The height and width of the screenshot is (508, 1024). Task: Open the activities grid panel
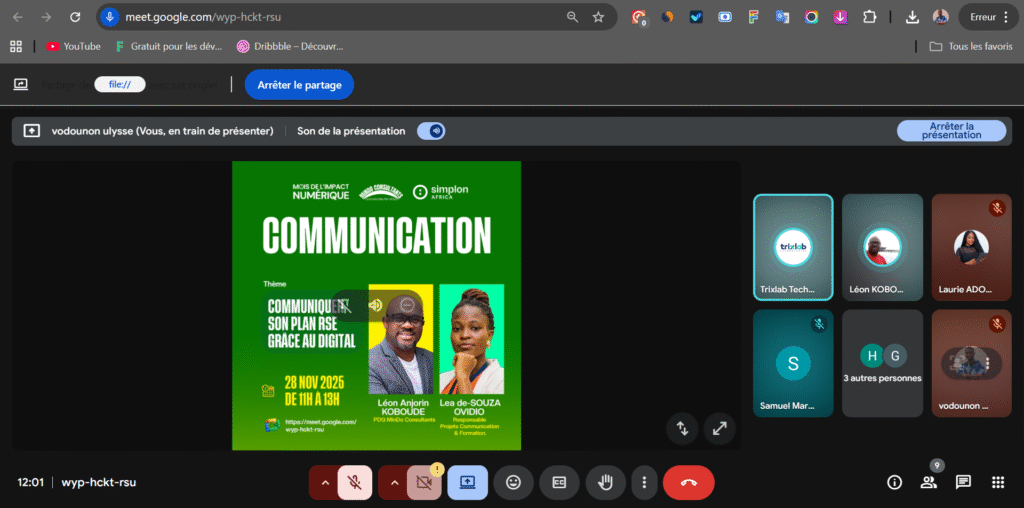(997, 482)
